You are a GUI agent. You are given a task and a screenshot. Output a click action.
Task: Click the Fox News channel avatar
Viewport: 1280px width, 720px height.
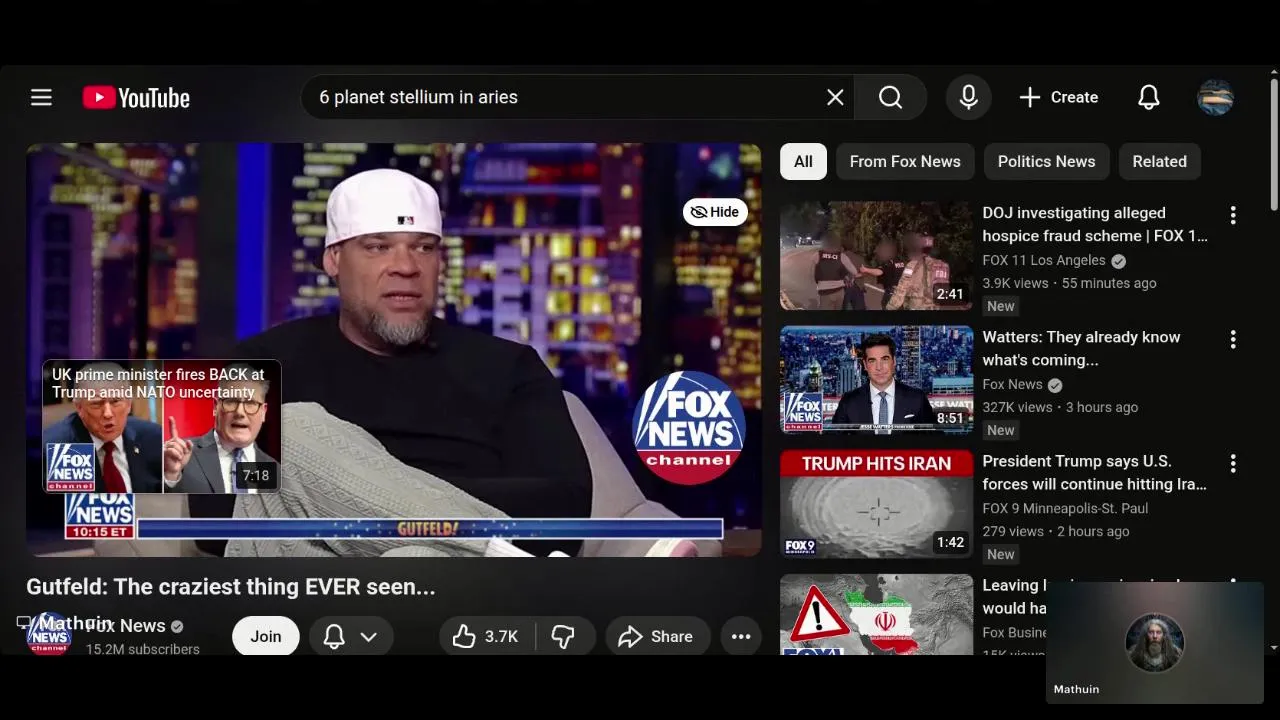click(x=49, y=635)
